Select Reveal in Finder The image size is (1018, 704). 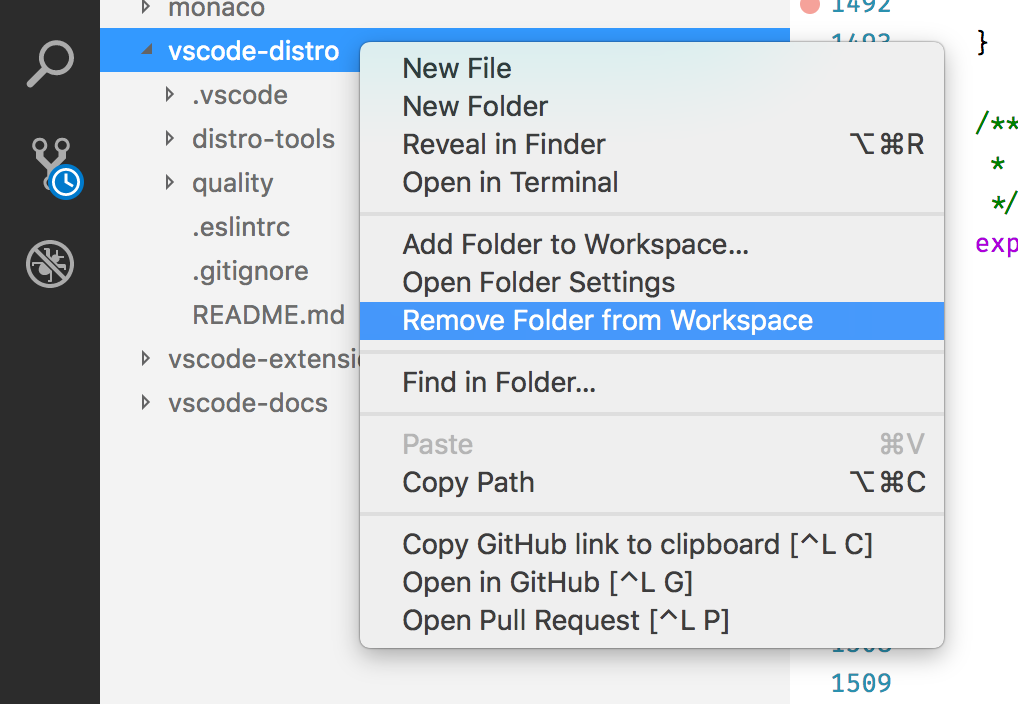tap(503, 144)
